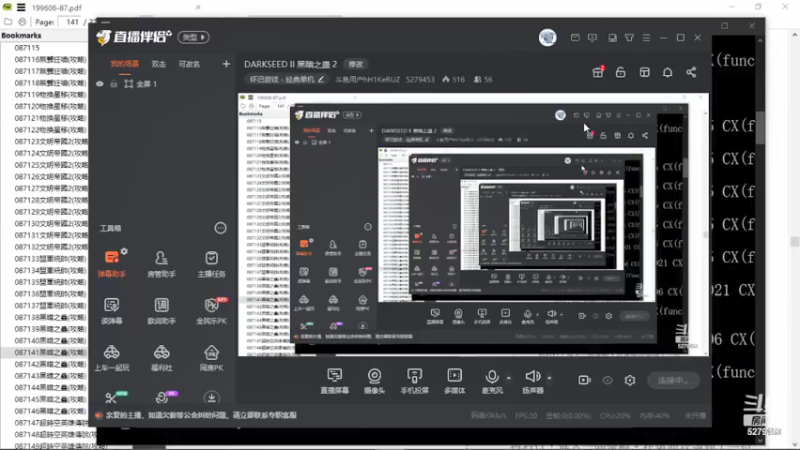Select bookmark 087115 in the PDF viewer
The width and height of the screenshot is (800, 450).
coord(27,47)
